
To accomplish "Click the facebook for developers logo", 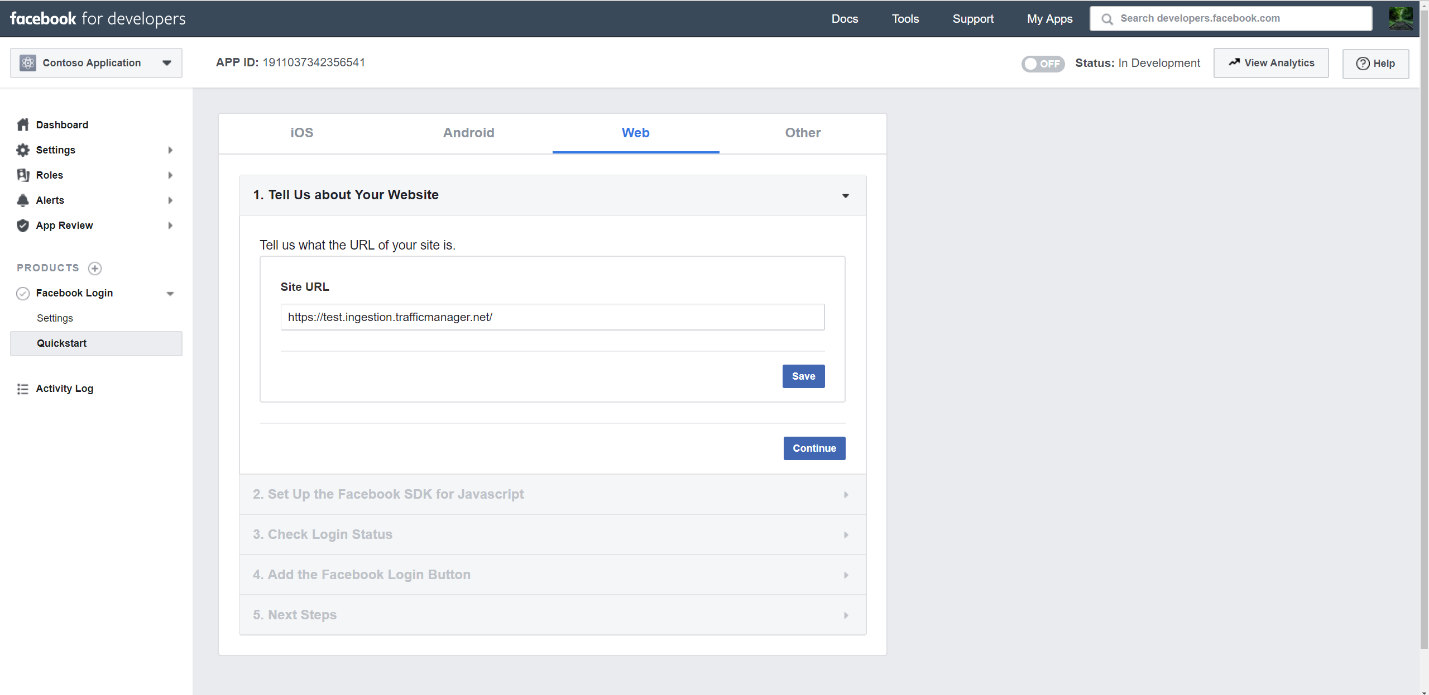I will 97,18.
